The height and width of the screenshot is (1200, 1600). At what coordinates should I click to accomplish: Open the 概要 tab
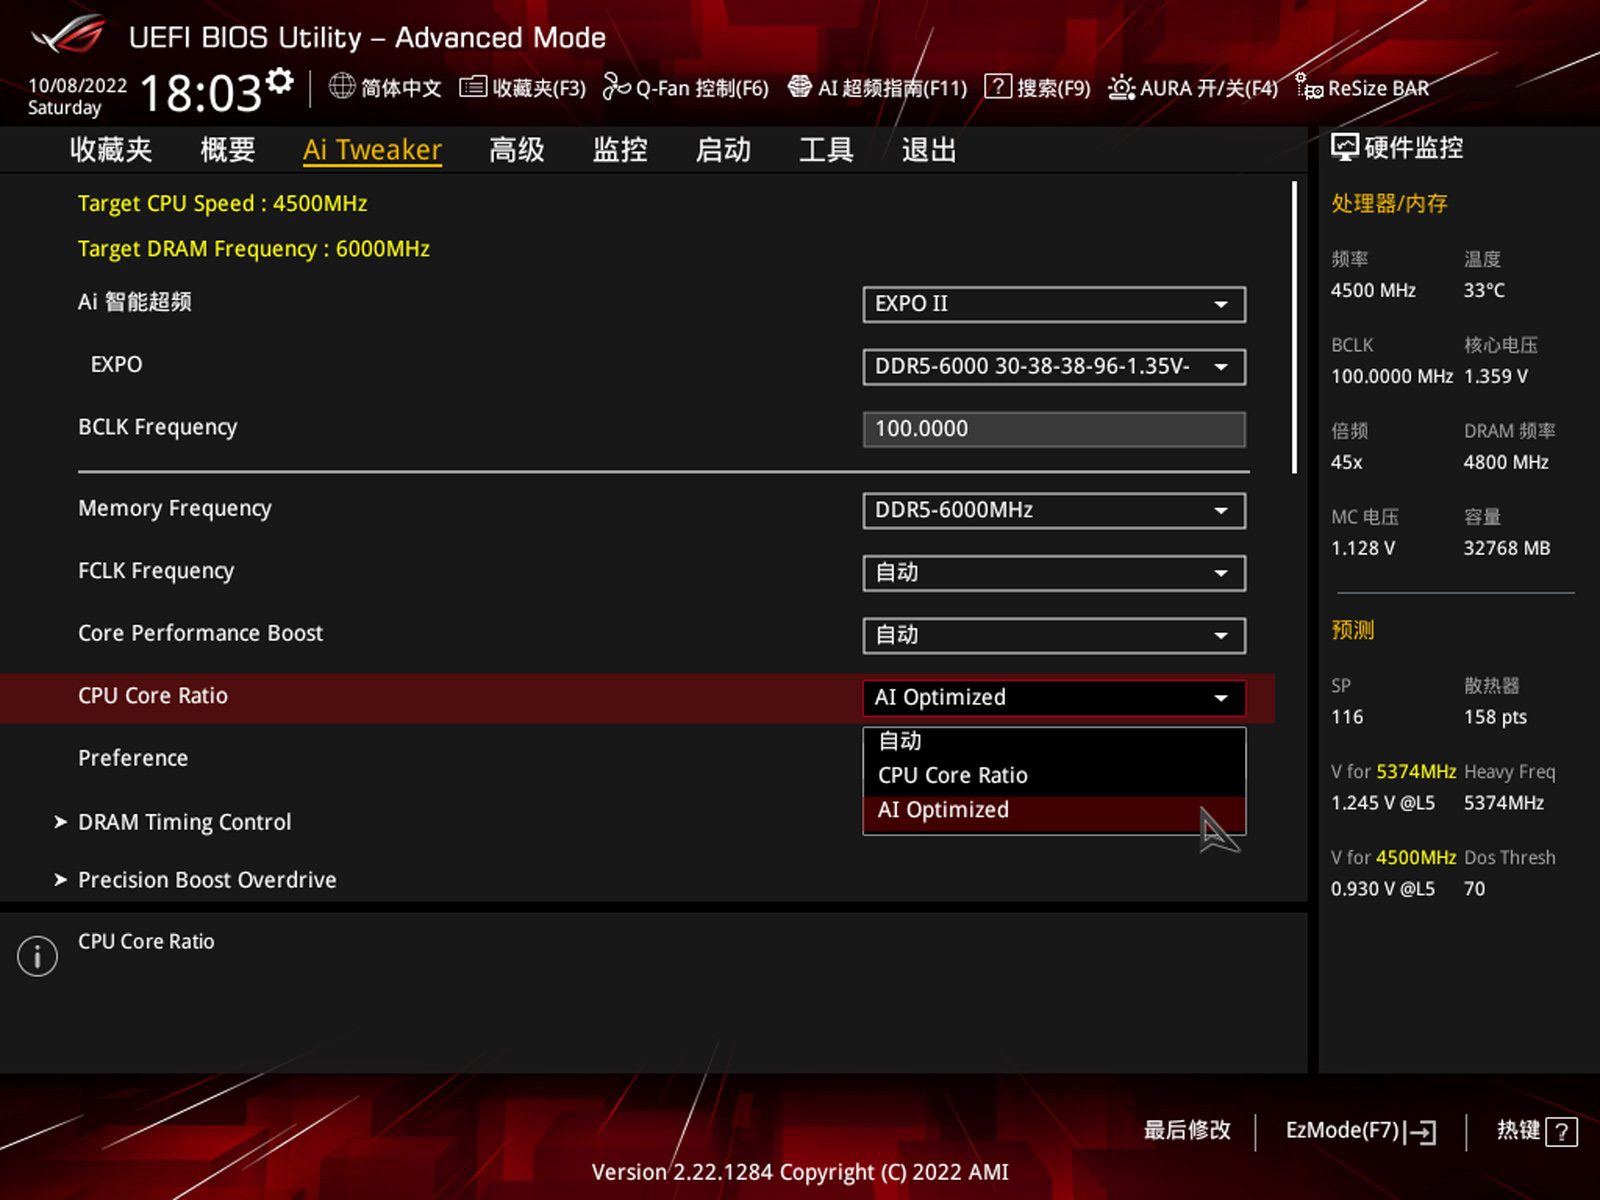228,150
